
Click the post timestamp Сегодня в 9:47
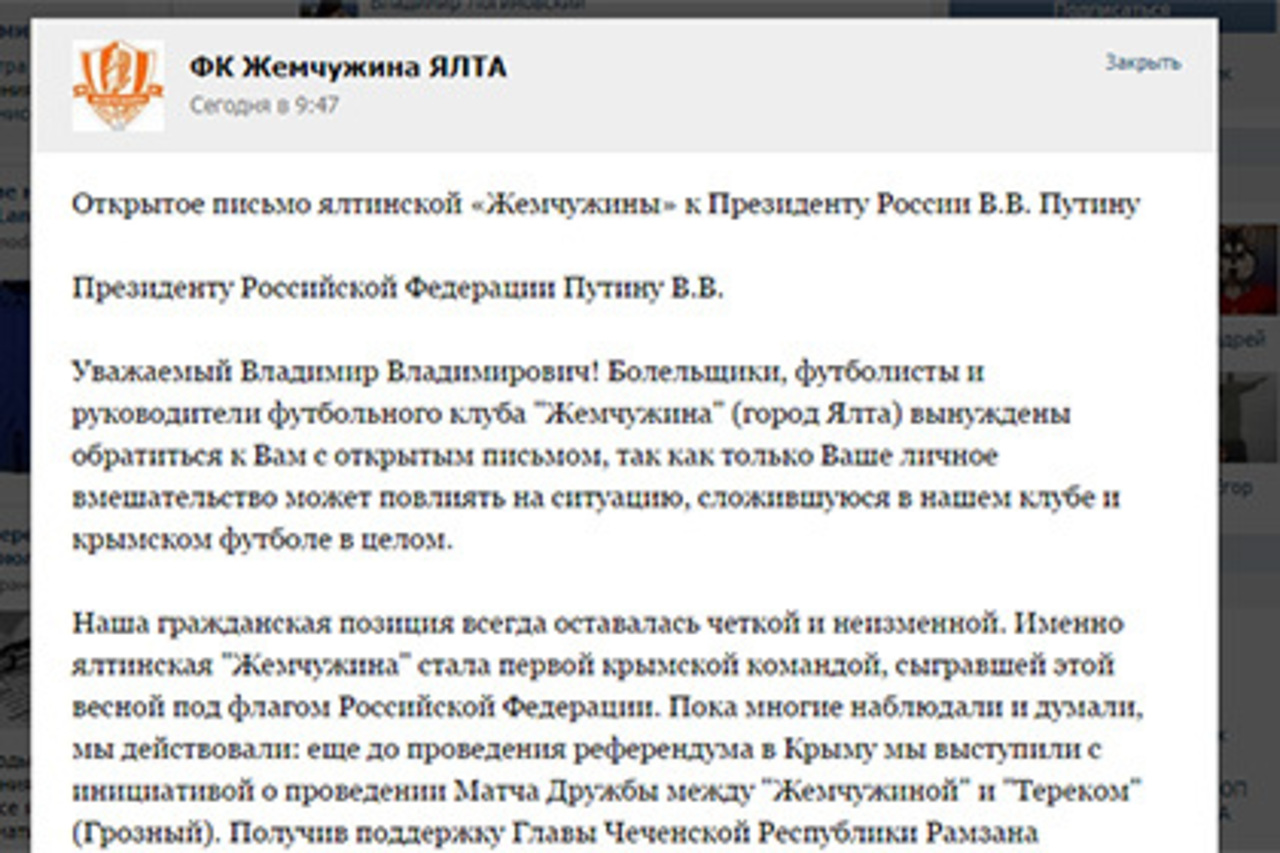[x=264, y=104]
